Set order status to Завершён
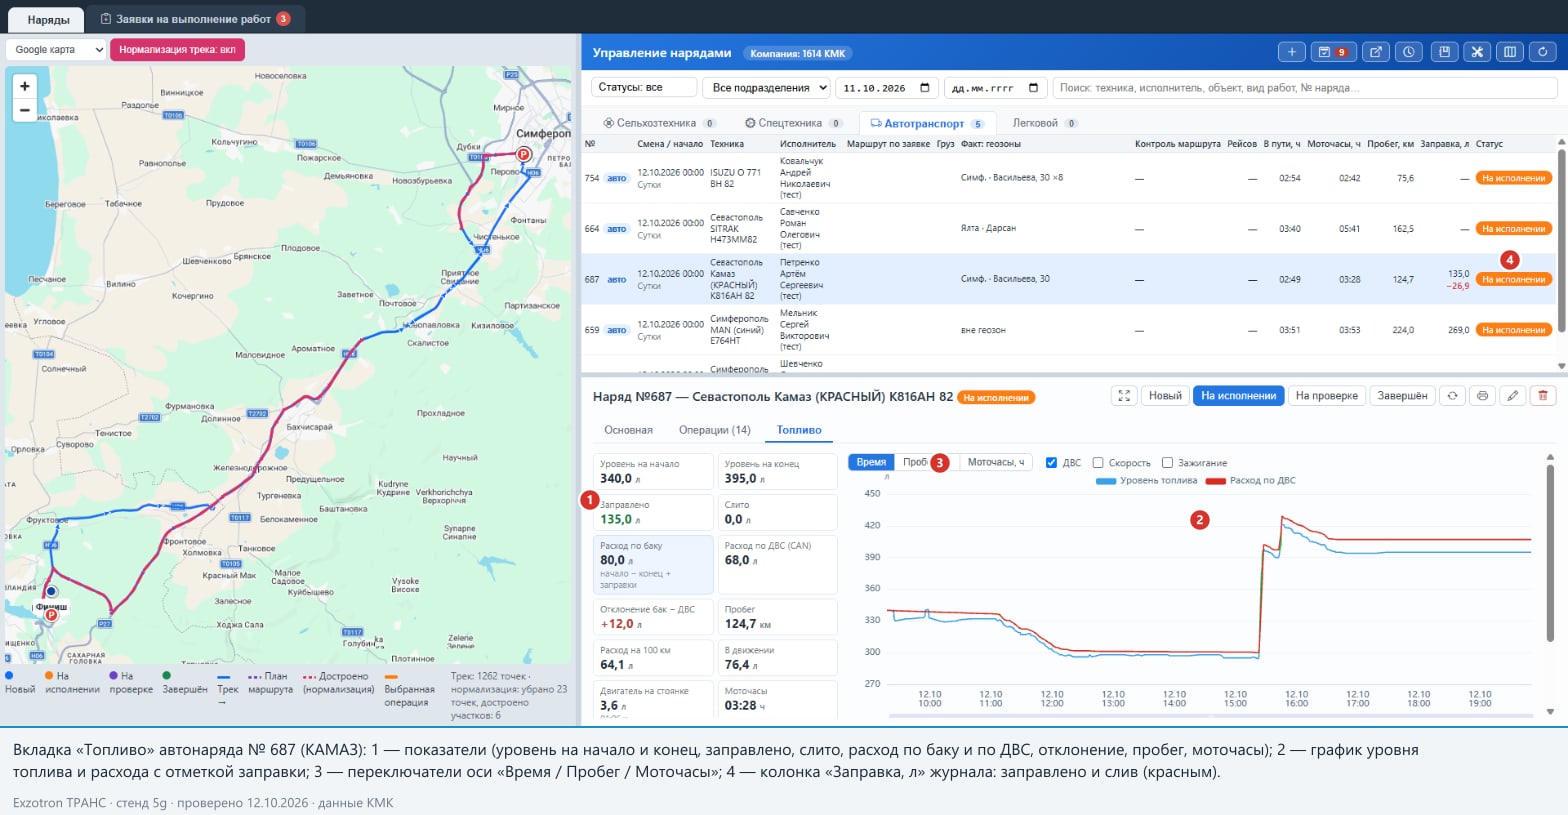 pos(1402,396)
